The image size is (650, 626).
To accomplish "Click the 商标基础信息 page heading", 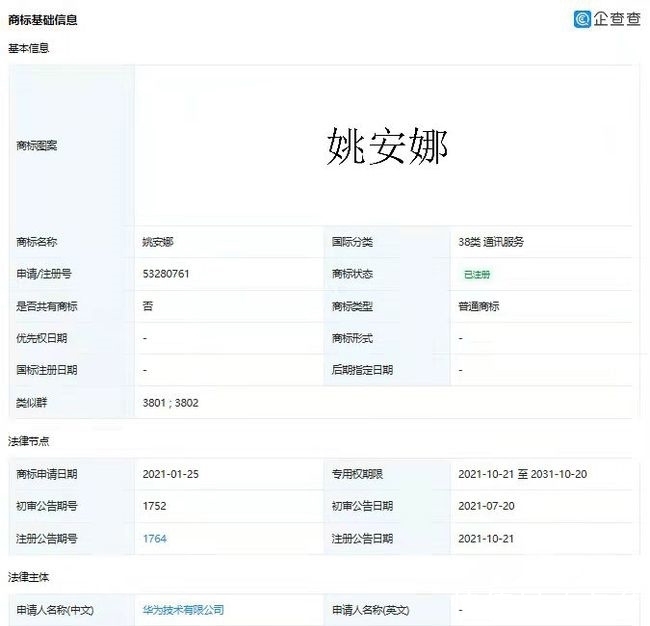I will tap(43, 19).
